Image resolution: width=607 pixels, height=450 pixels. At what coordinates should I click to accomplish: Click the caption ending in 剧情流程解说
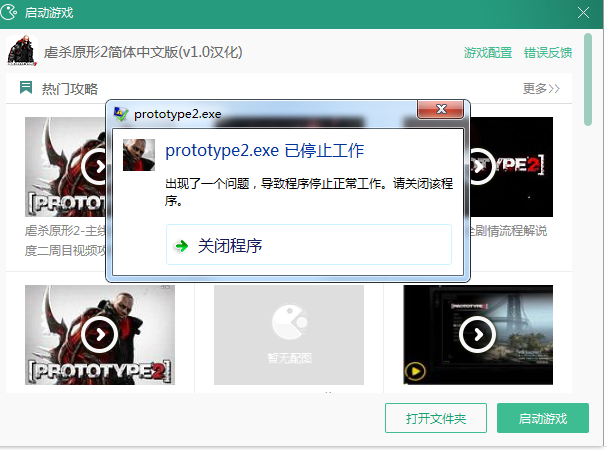pyautogui.click(x=509, y=231)
